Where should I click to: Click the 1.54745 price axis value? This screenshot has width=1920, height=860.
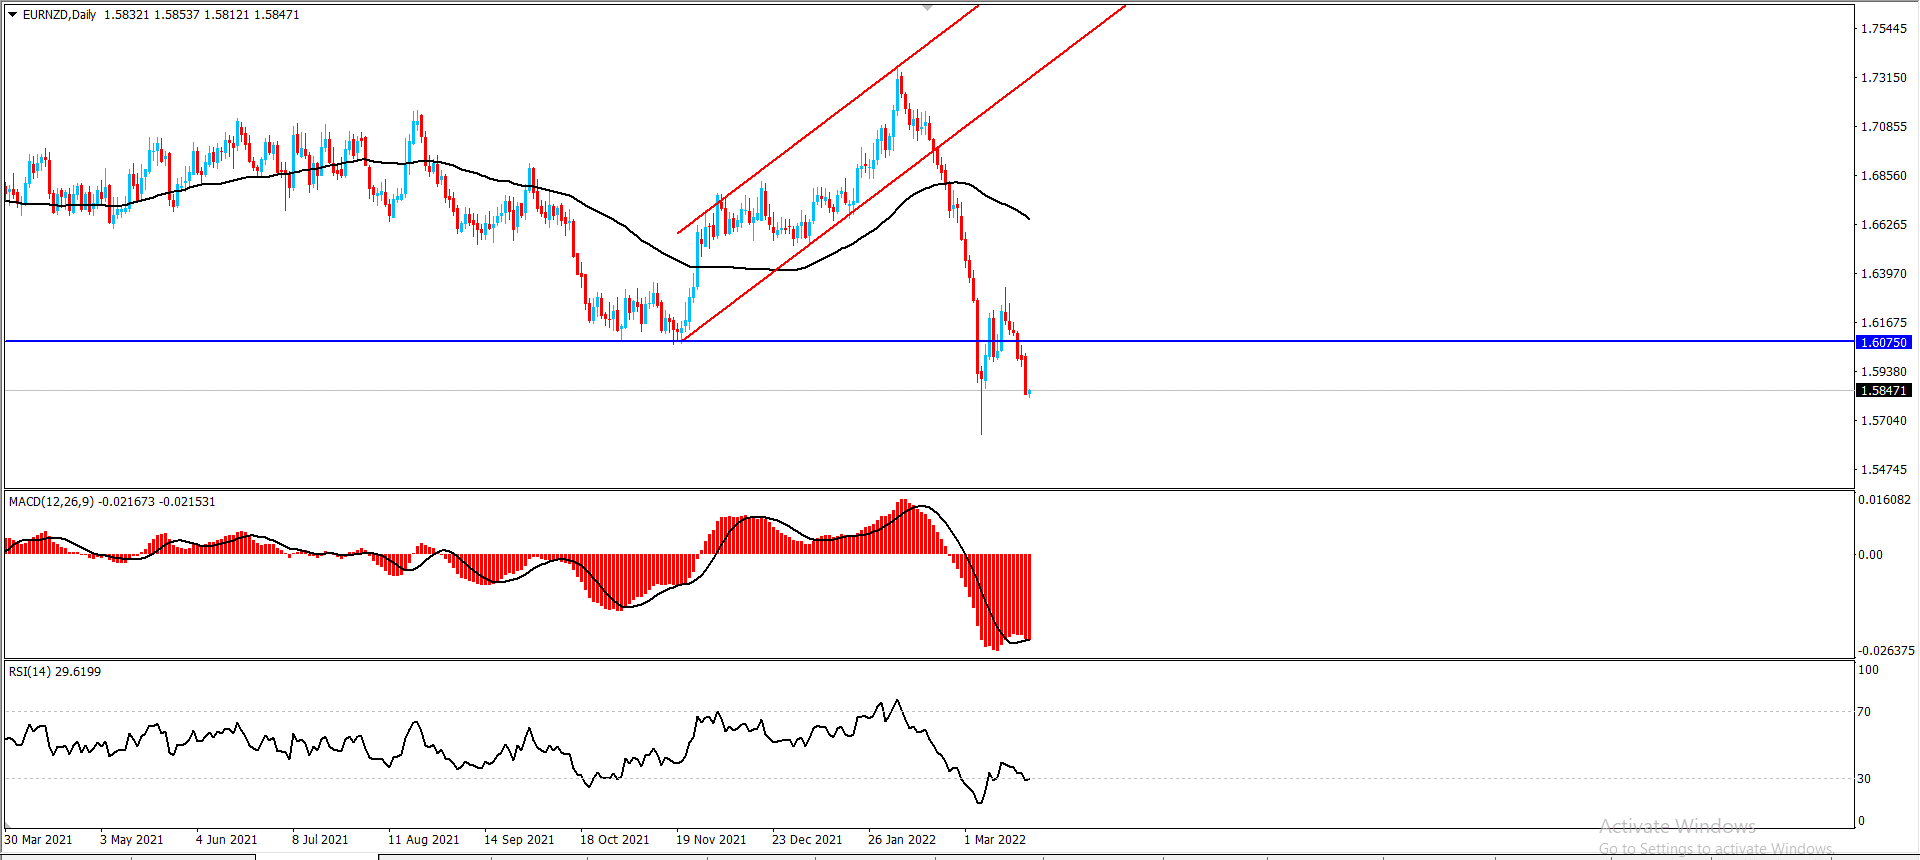pyautogui.click(x=1883, y=470)
